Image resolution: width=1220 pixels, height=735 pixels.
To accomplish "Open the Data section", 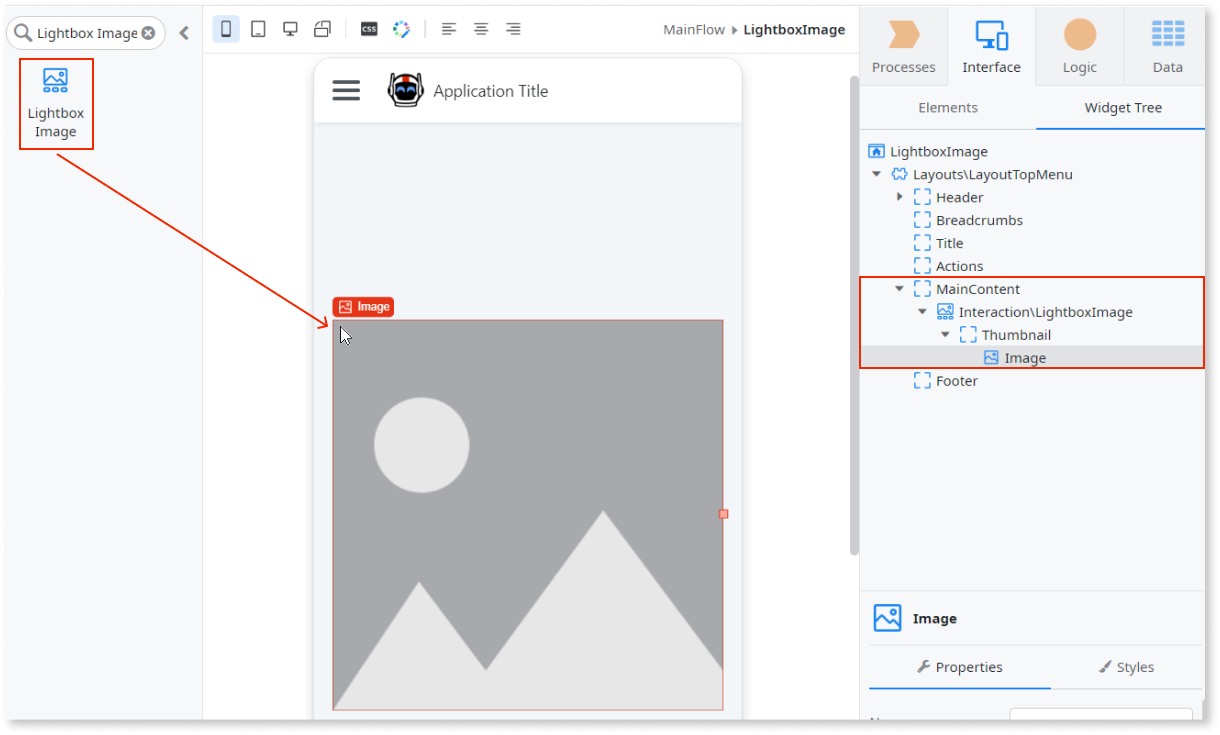I will [1167, 45].
